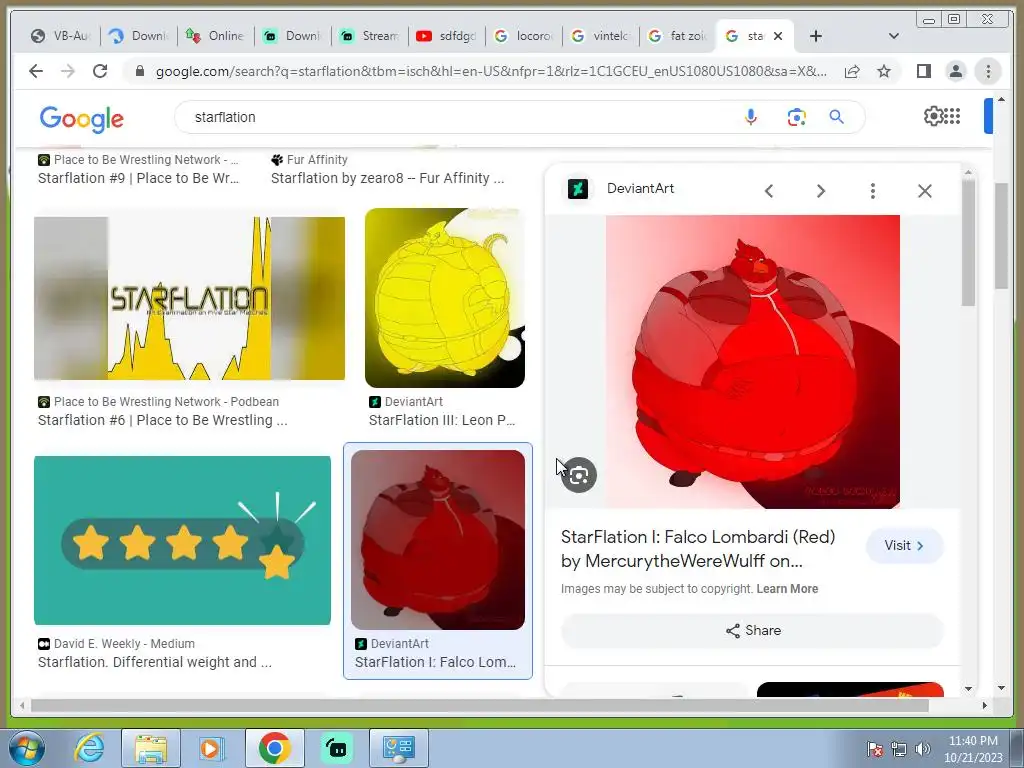Image resolution: width=1024 pixels, height=768 pixels.
Task: Open Windows Explorer from the taskbar
Action: click(151, 748)
